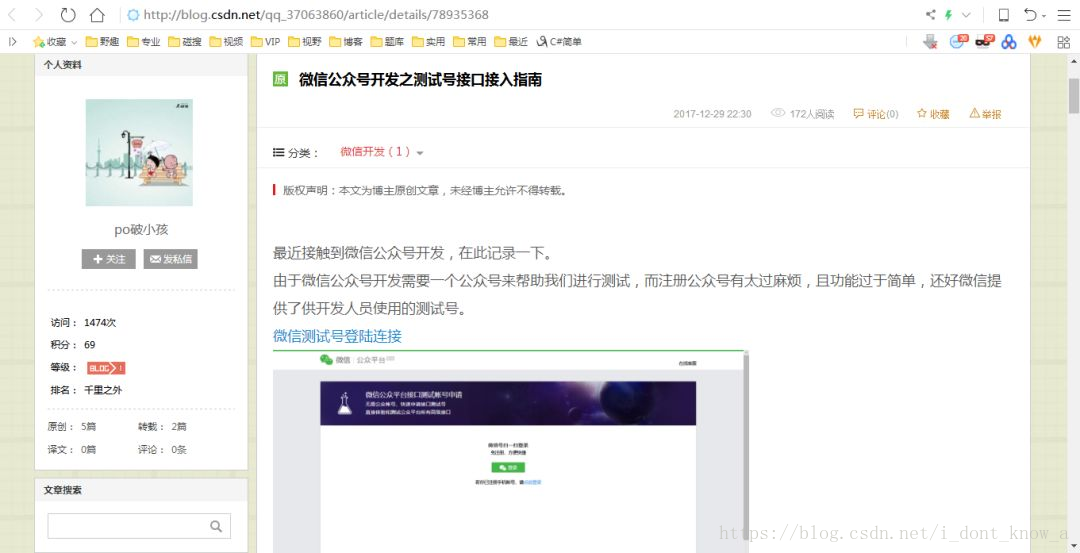Screen dimensions: 1080x553
Task: Click the share icon in address bar
Action: (x=931, y=14)
